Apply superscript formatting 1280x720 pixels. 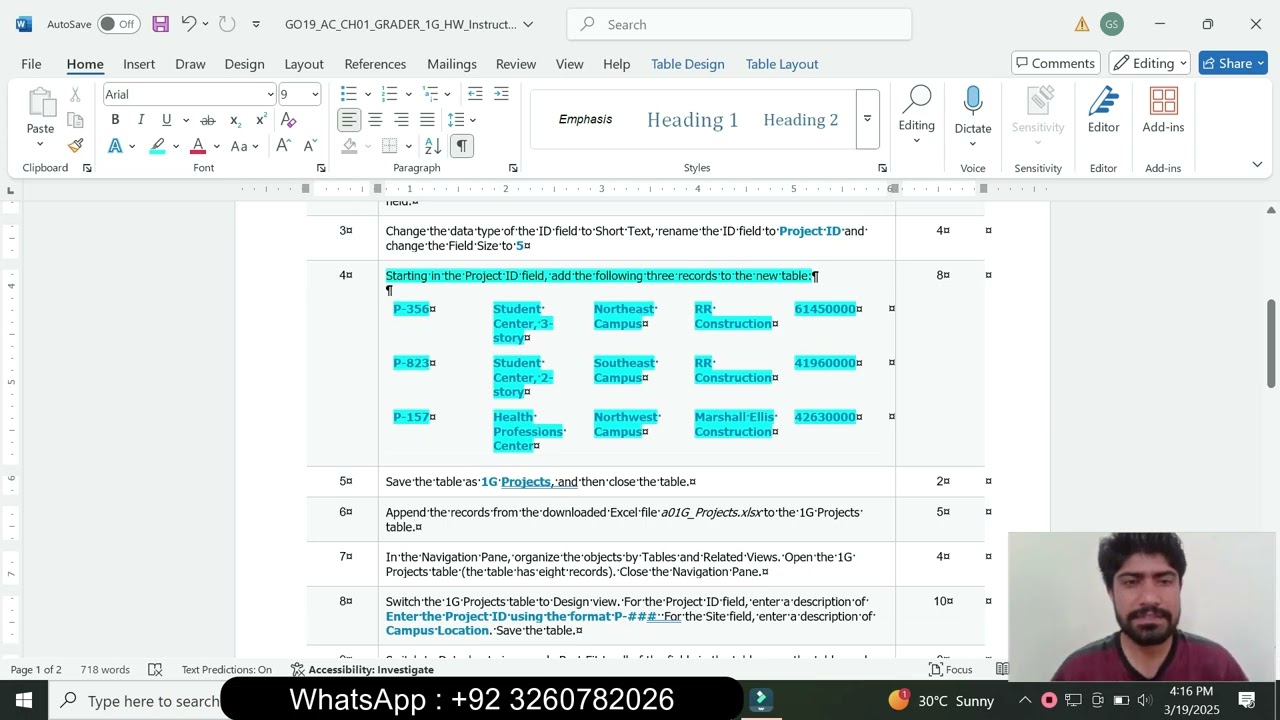(x=261, y=120)
